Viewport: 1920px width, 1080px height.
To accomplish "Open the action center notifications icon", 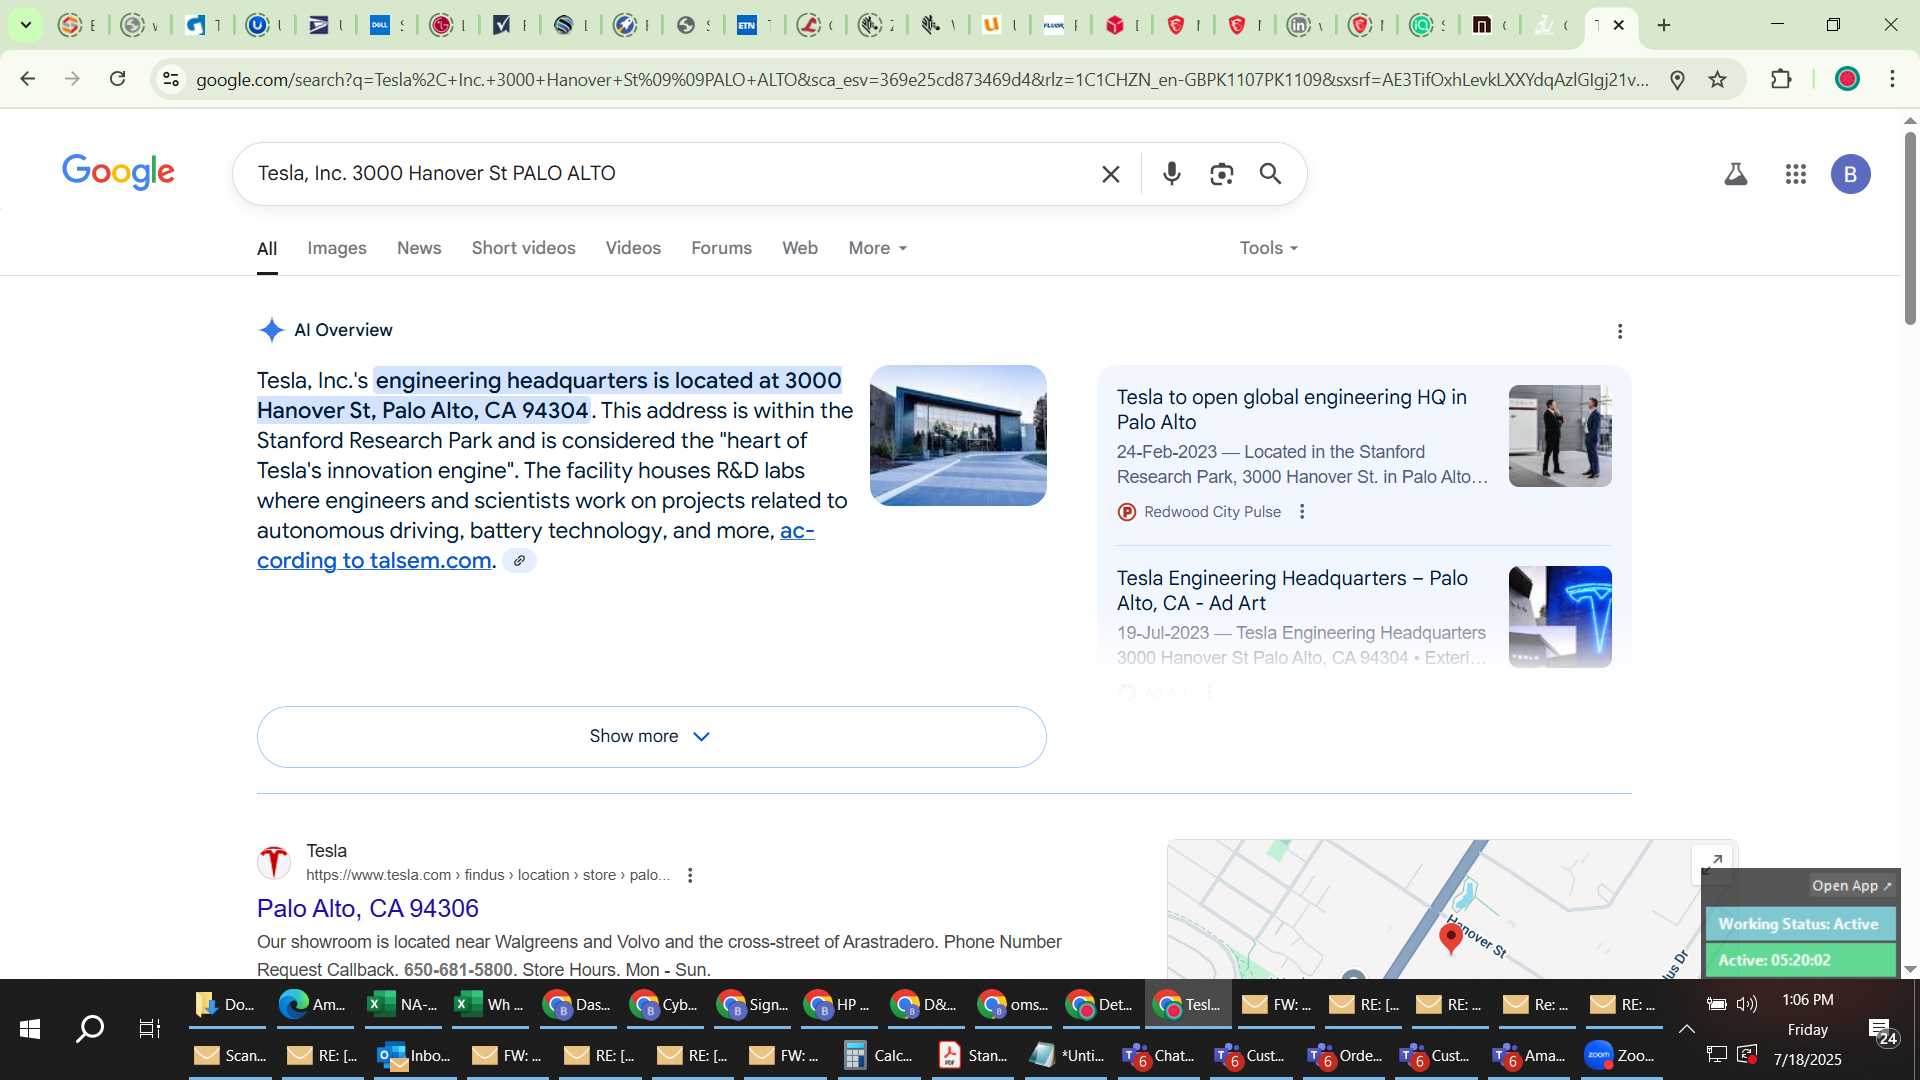I will 1883,1031.
